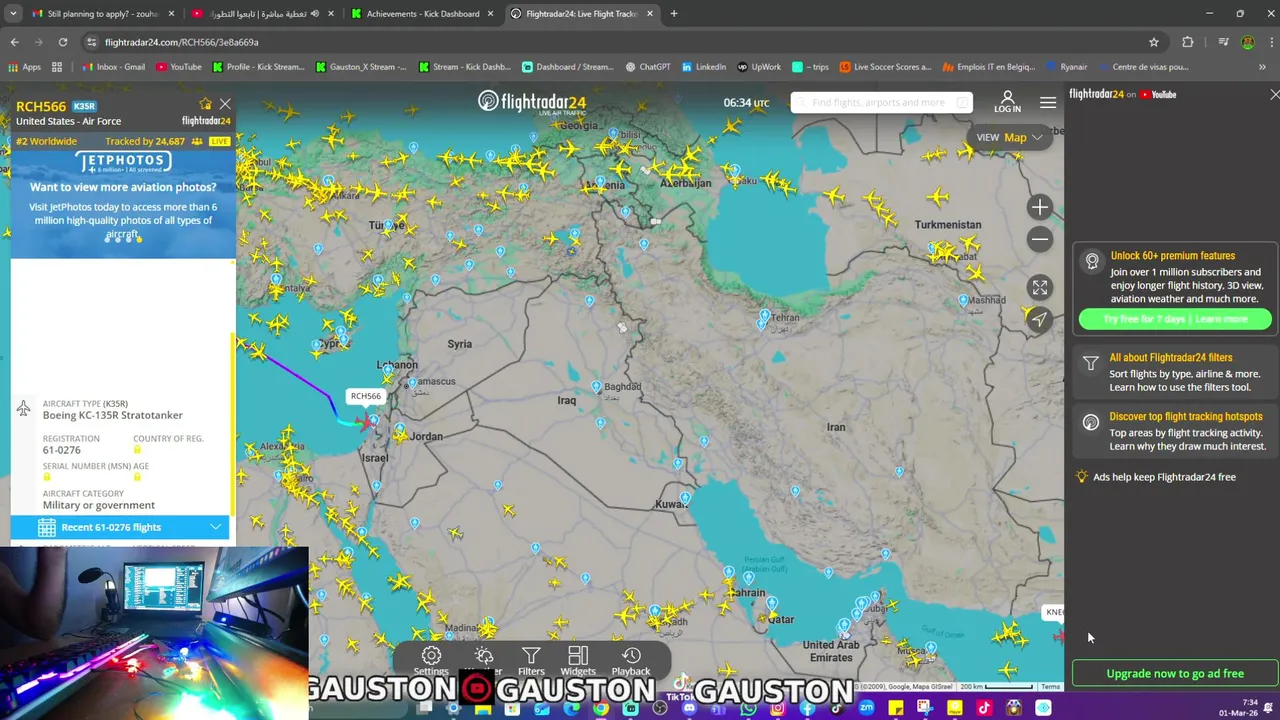Center map on my location arrow icon
This screenshot has height=720, width=1280.
coord(1040,320)
